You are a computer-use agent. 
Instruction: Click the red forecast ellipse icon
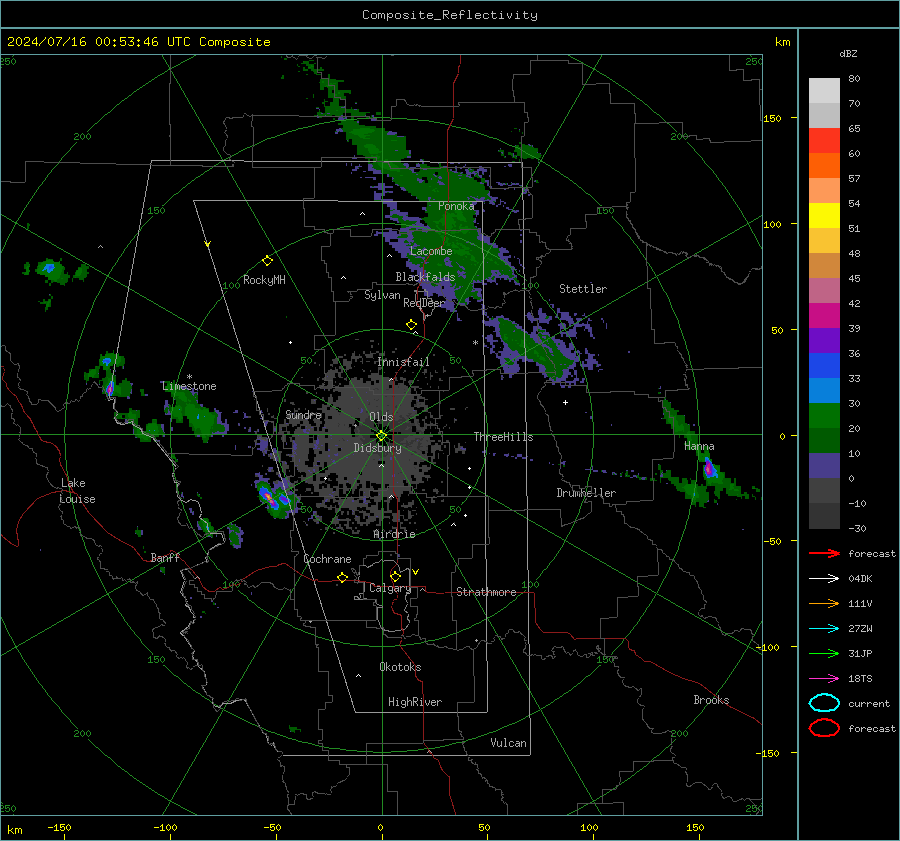pos(824,728)
